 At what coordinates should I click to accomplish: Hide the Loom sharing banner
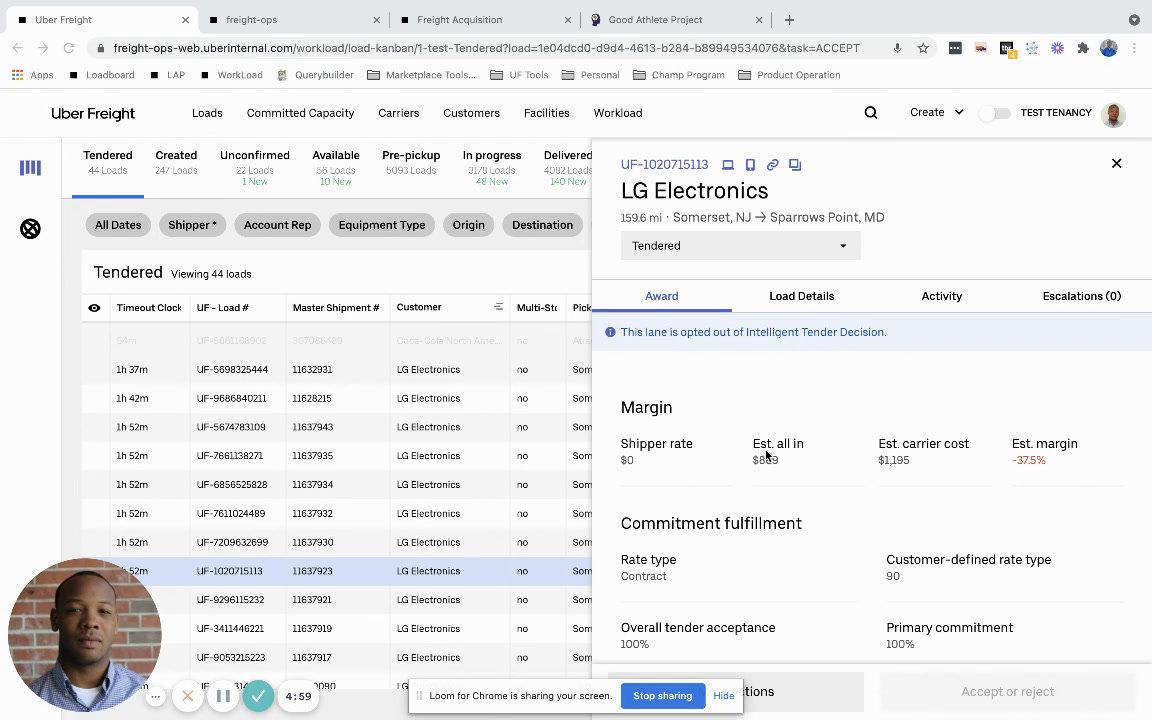point(724,696)
